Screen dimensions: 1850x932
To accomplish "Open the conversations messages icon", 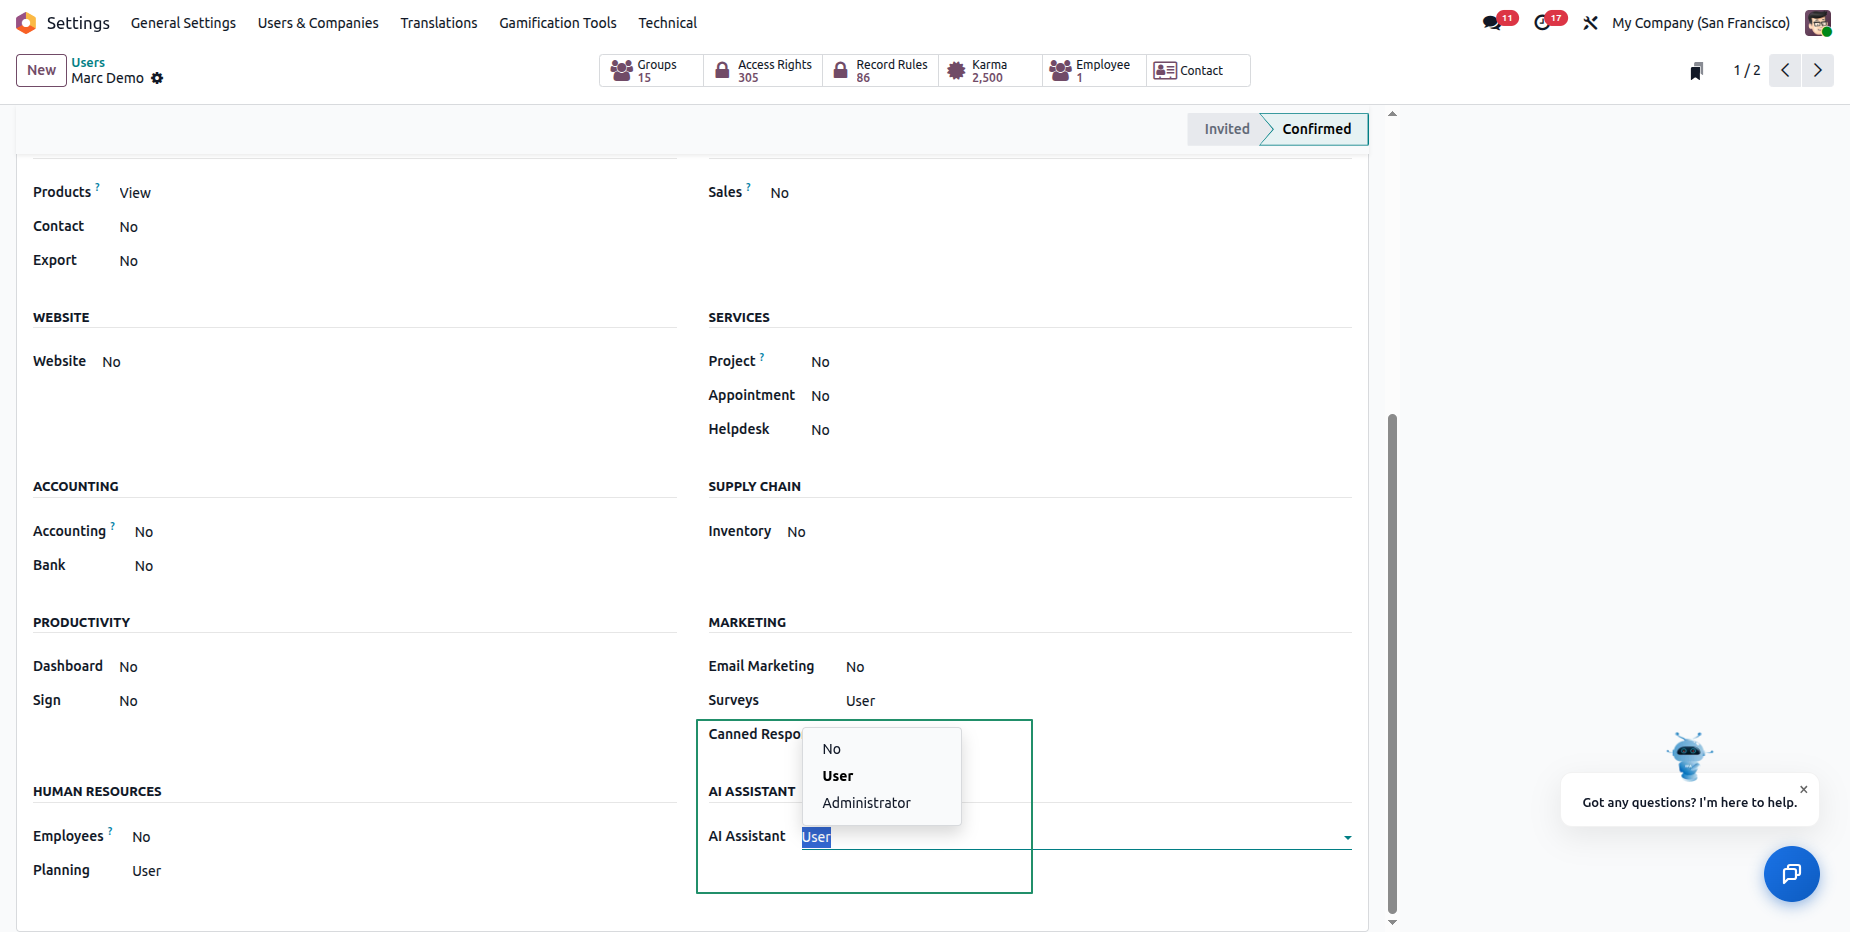I will tap(1492, 22).
